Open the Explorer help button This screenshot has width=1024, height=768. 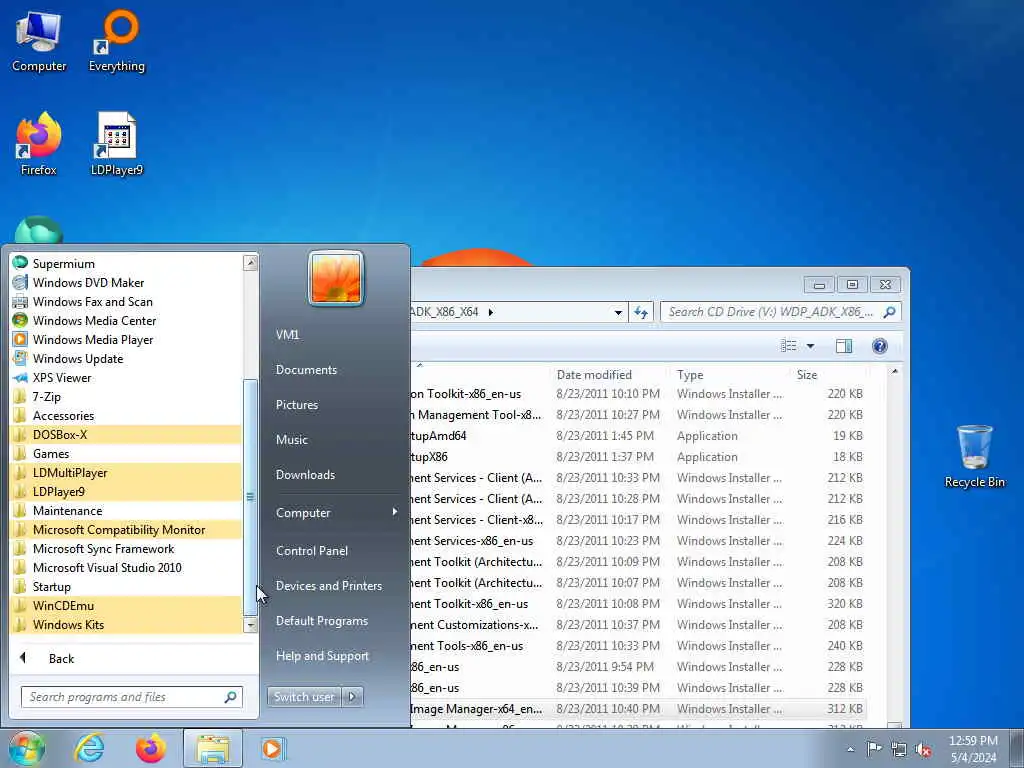tap(880, 345)
